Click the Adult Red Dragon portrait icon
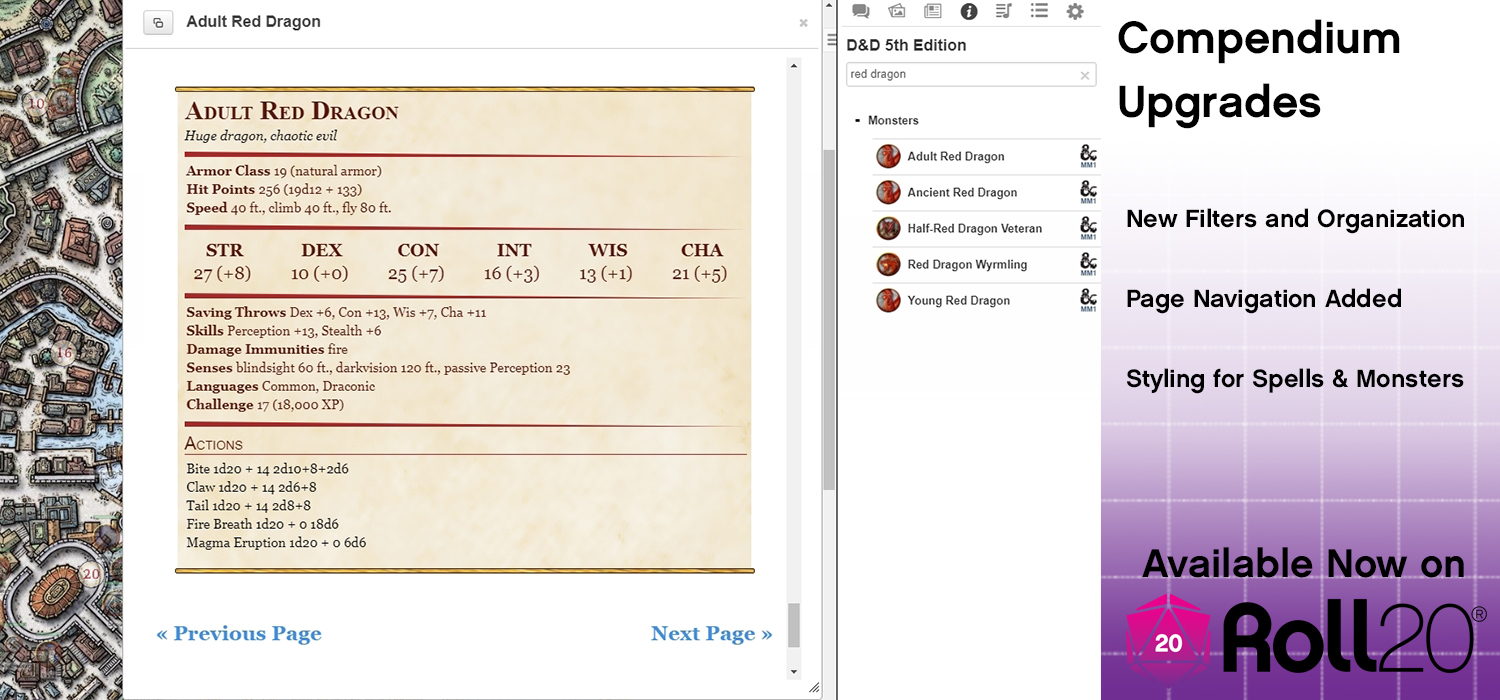This screenshot has width=1500, height=700. [888, 156]
